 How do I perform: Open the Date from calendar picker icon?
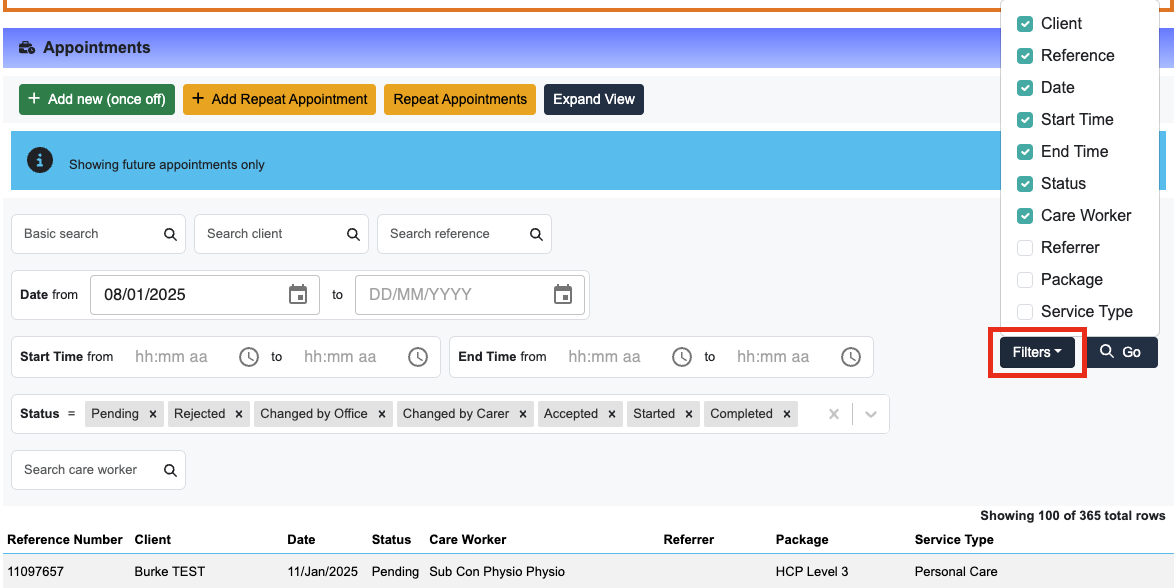298,294
